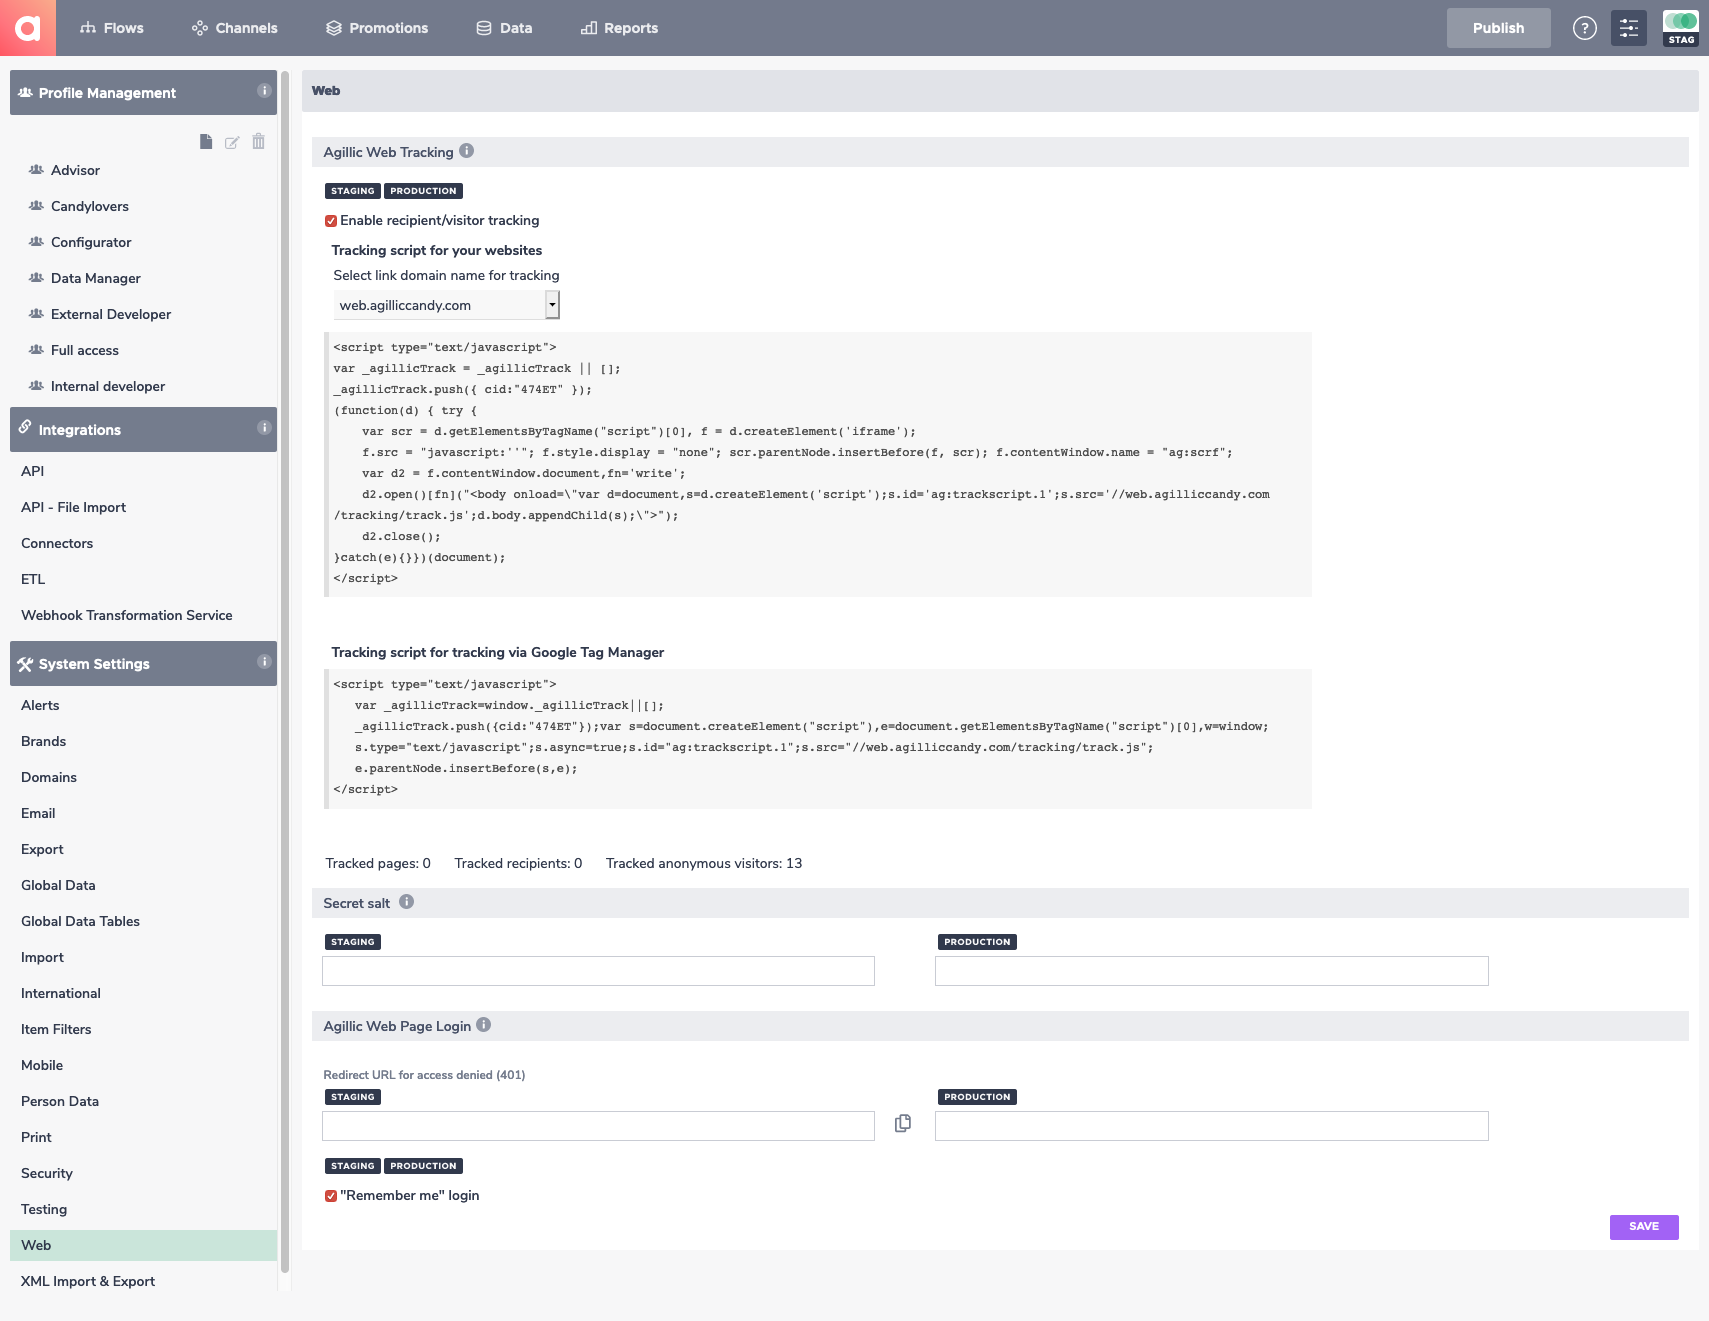The height and width of the screenshot is (1321, 1709).
Task: Copy staging redirect URL using the copy icon
Action: pyautogui.click(x=901, y=1124)
